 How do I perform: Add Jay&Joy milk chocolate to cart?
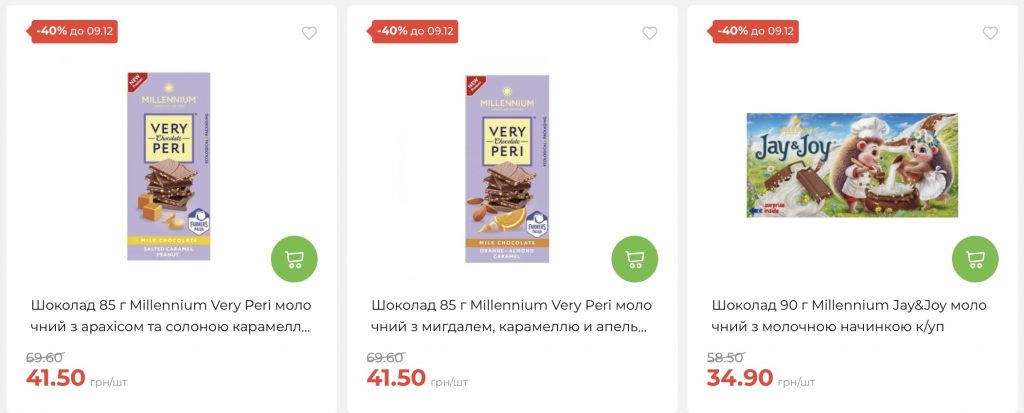click(x=975, y=259)
